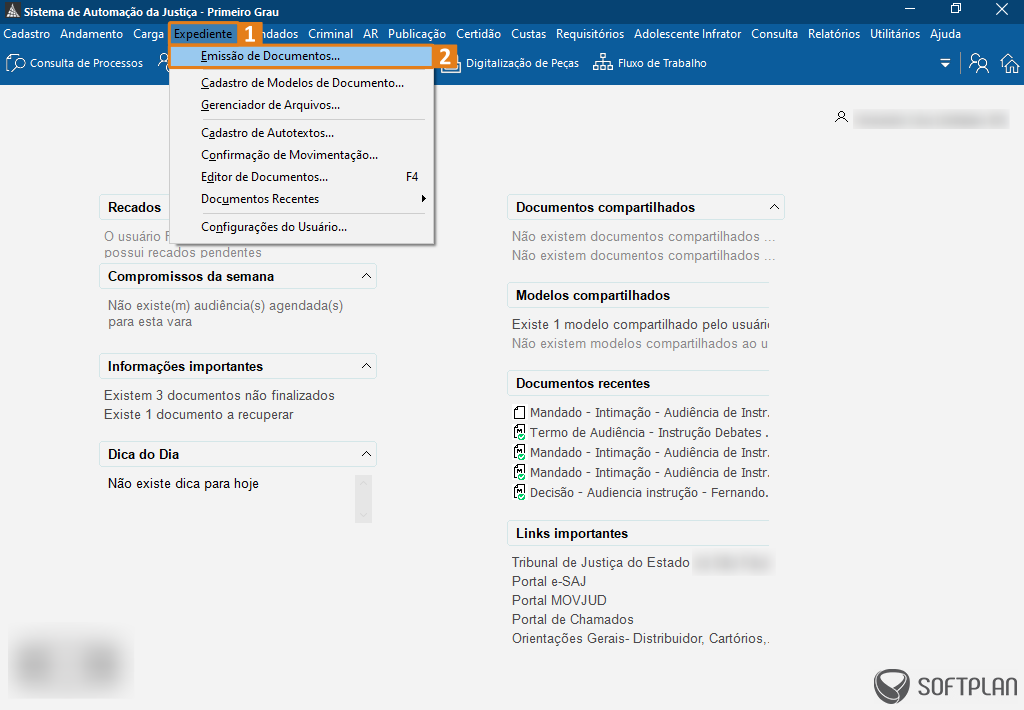This screenshot has height=710, width=1024.
Task: Collapse the Documentos compartilhados panel
Action: point(774,207)
